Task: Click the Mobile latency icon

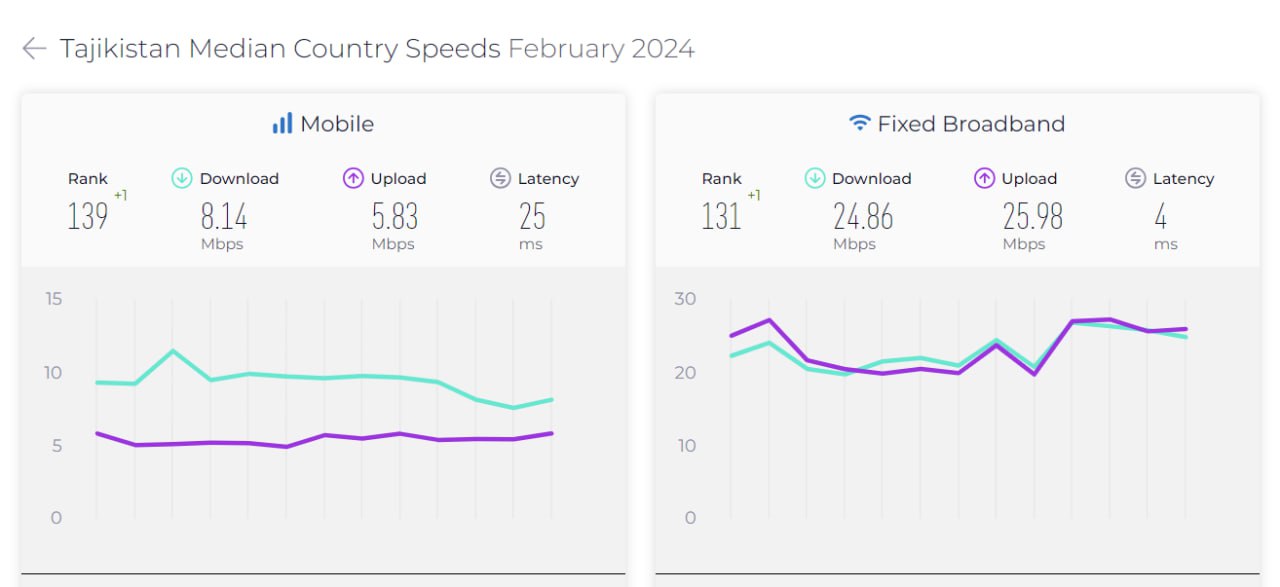Action: click(x=500, y=179)
